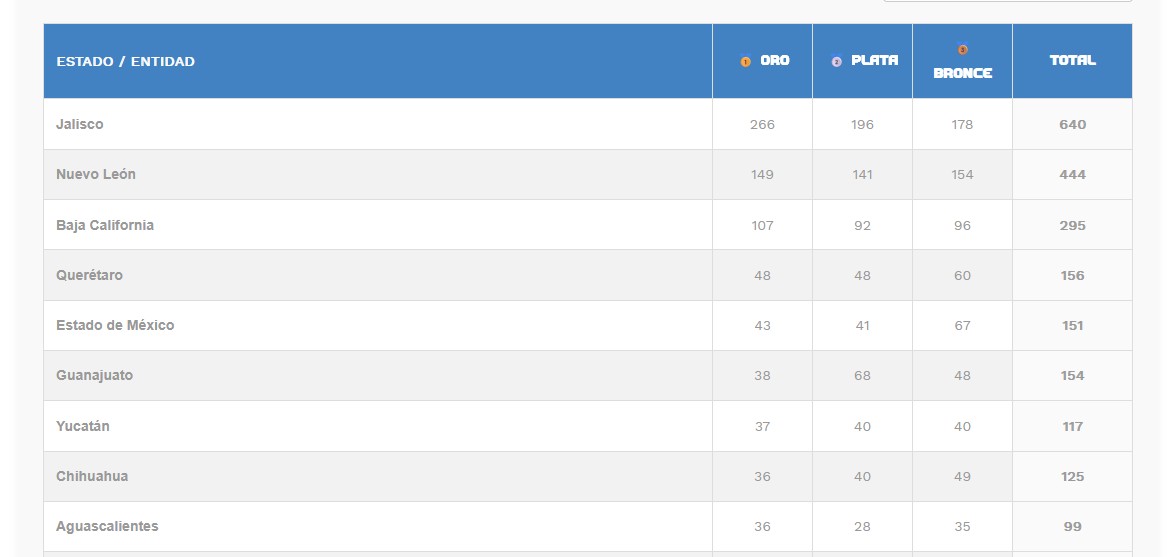Click Baja California total 295
The width and height of the screenshot is (1172, 557).
1073,226
